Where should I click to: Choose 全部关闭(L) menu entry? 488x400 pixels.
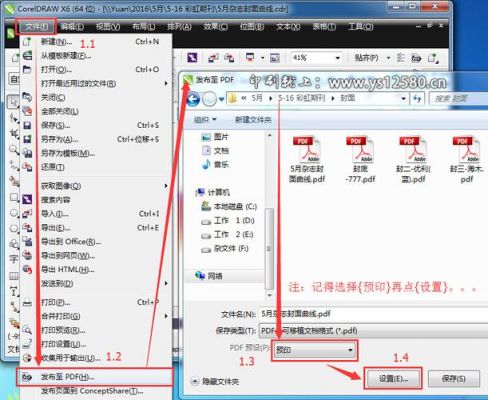[97, 111]
